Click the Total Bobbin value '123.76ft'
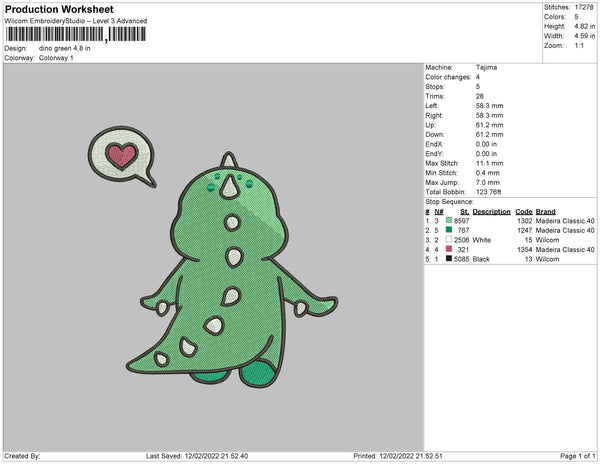Viewport: 600px width, 464px height. coord(489,192)
